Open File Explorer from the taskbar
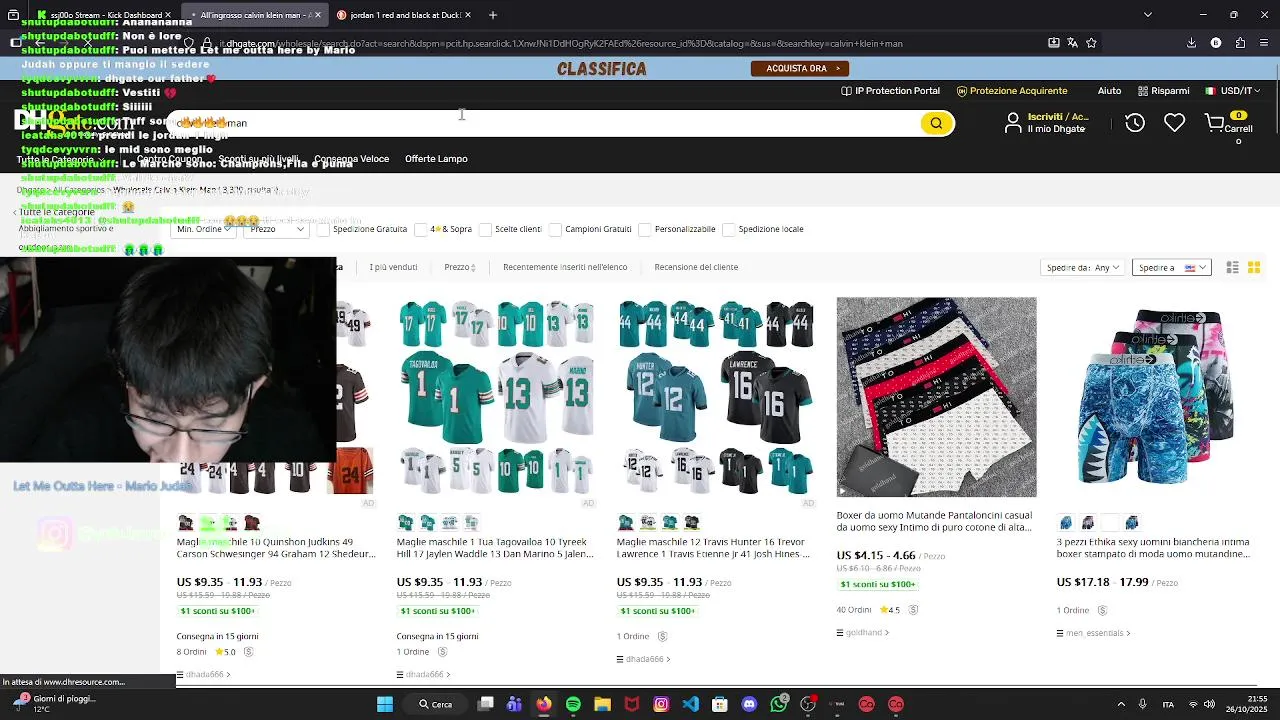 (602, 704)
